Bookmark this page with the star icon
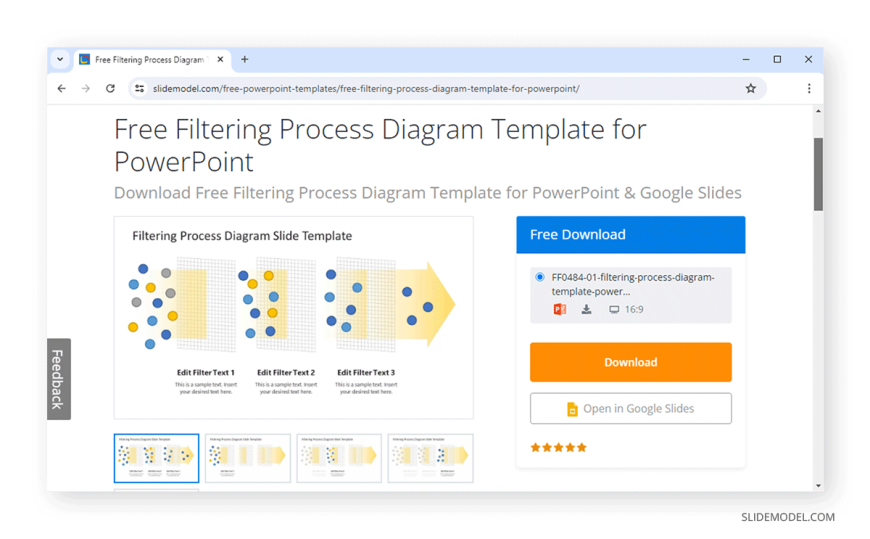The height and width of the screenshot is (539, 870). [751, 88]
